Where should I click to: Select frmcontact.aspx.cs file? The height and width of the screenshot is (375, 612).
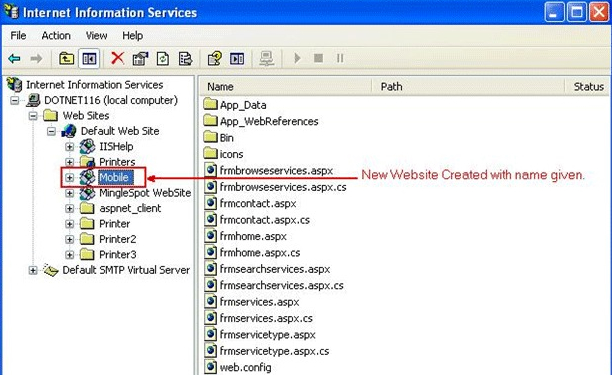(x=265, y=220)
